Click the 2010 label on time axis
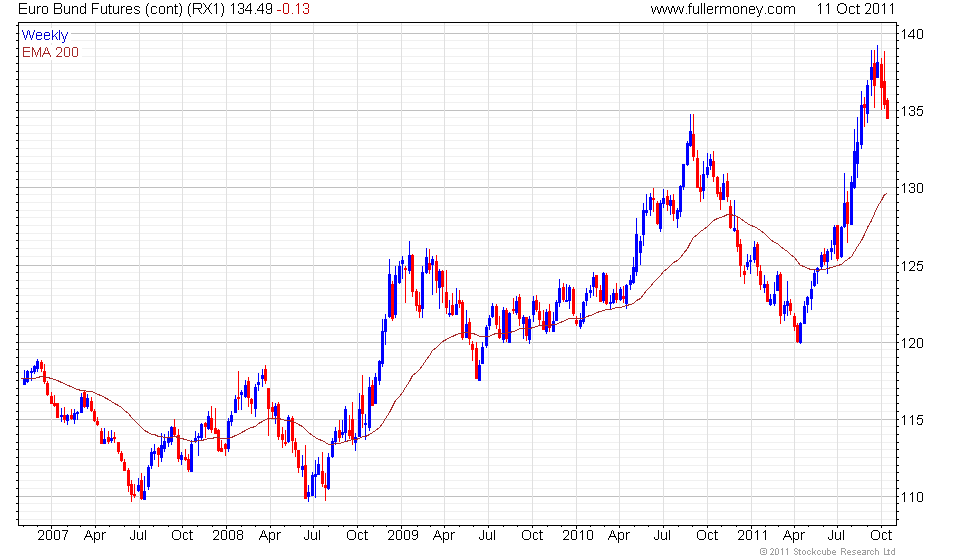Viewport: 980px width, 560px height. tap(577, 534)
